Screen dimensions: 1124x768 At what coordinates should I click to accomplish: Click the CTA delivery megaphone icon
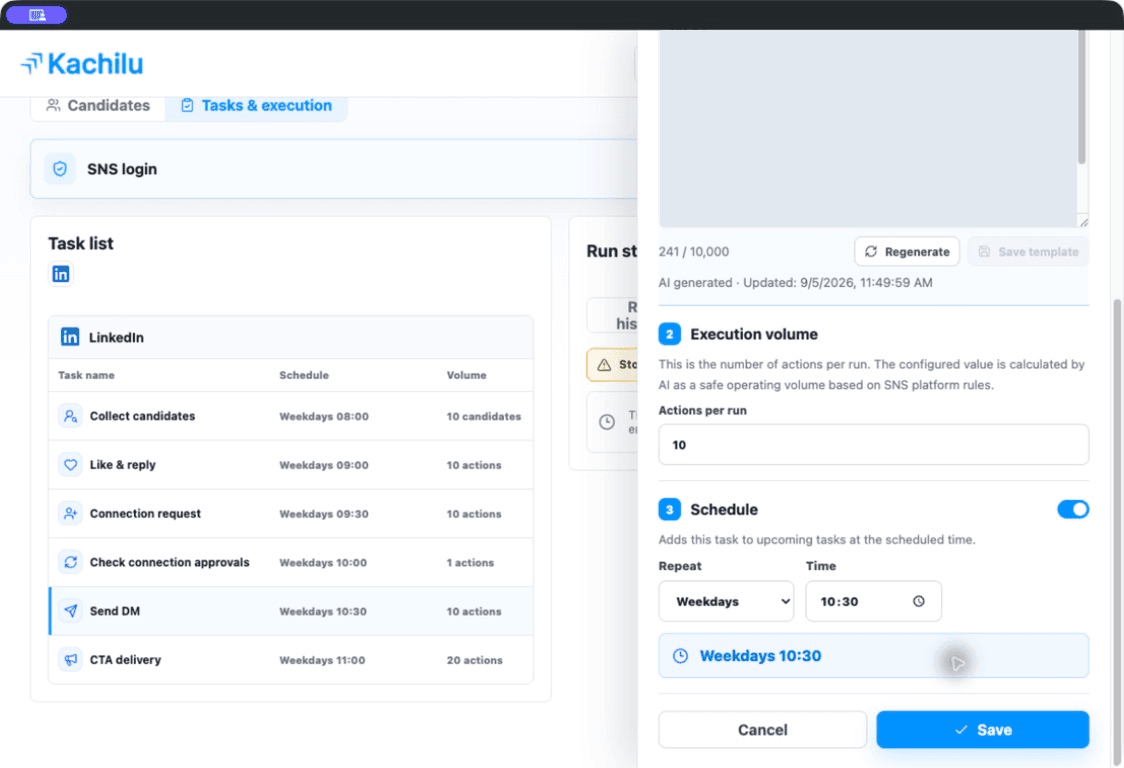click(70, 660)
